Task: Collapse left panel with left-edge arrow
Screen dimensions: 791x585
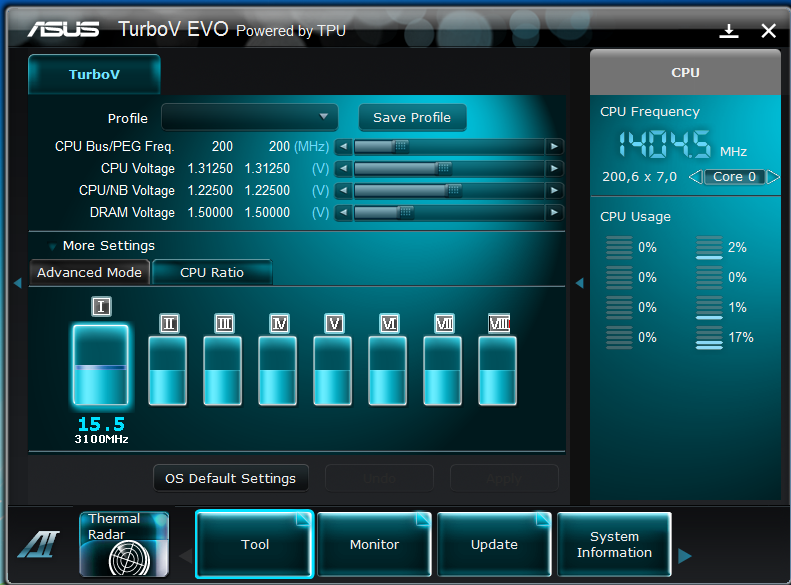Action: (18, 283)
